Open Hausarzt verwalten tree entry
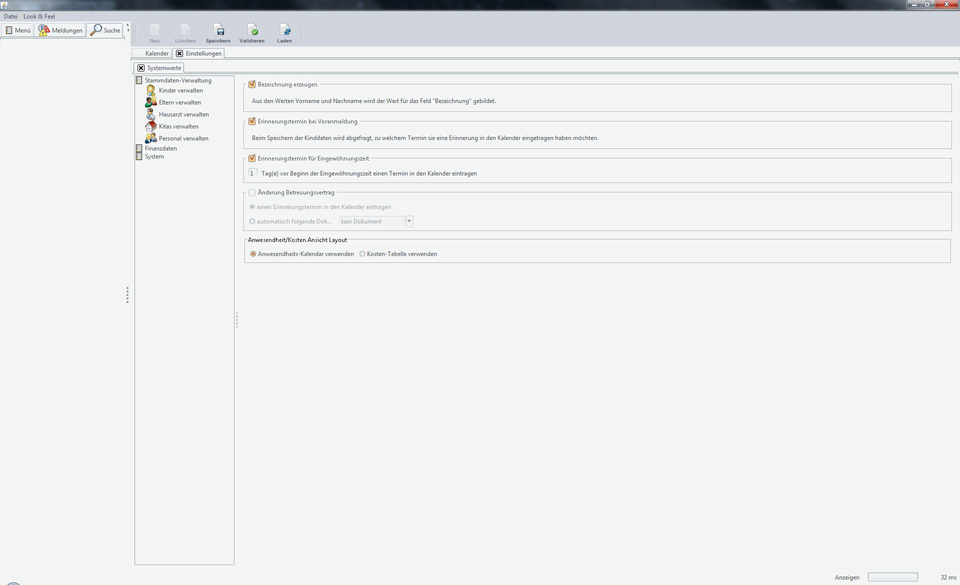This screenshot has width=960, height=585. (x=184, y=114)
